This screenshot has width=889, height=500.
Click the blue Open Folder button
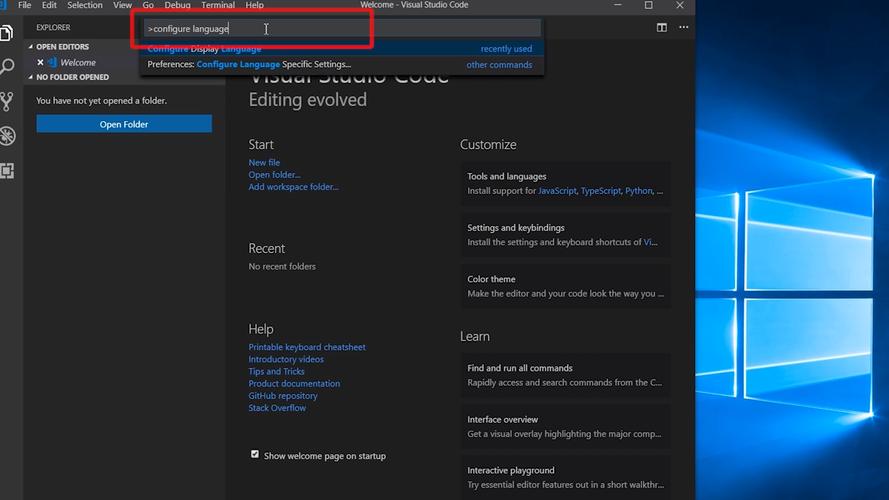tap(124, 124)
